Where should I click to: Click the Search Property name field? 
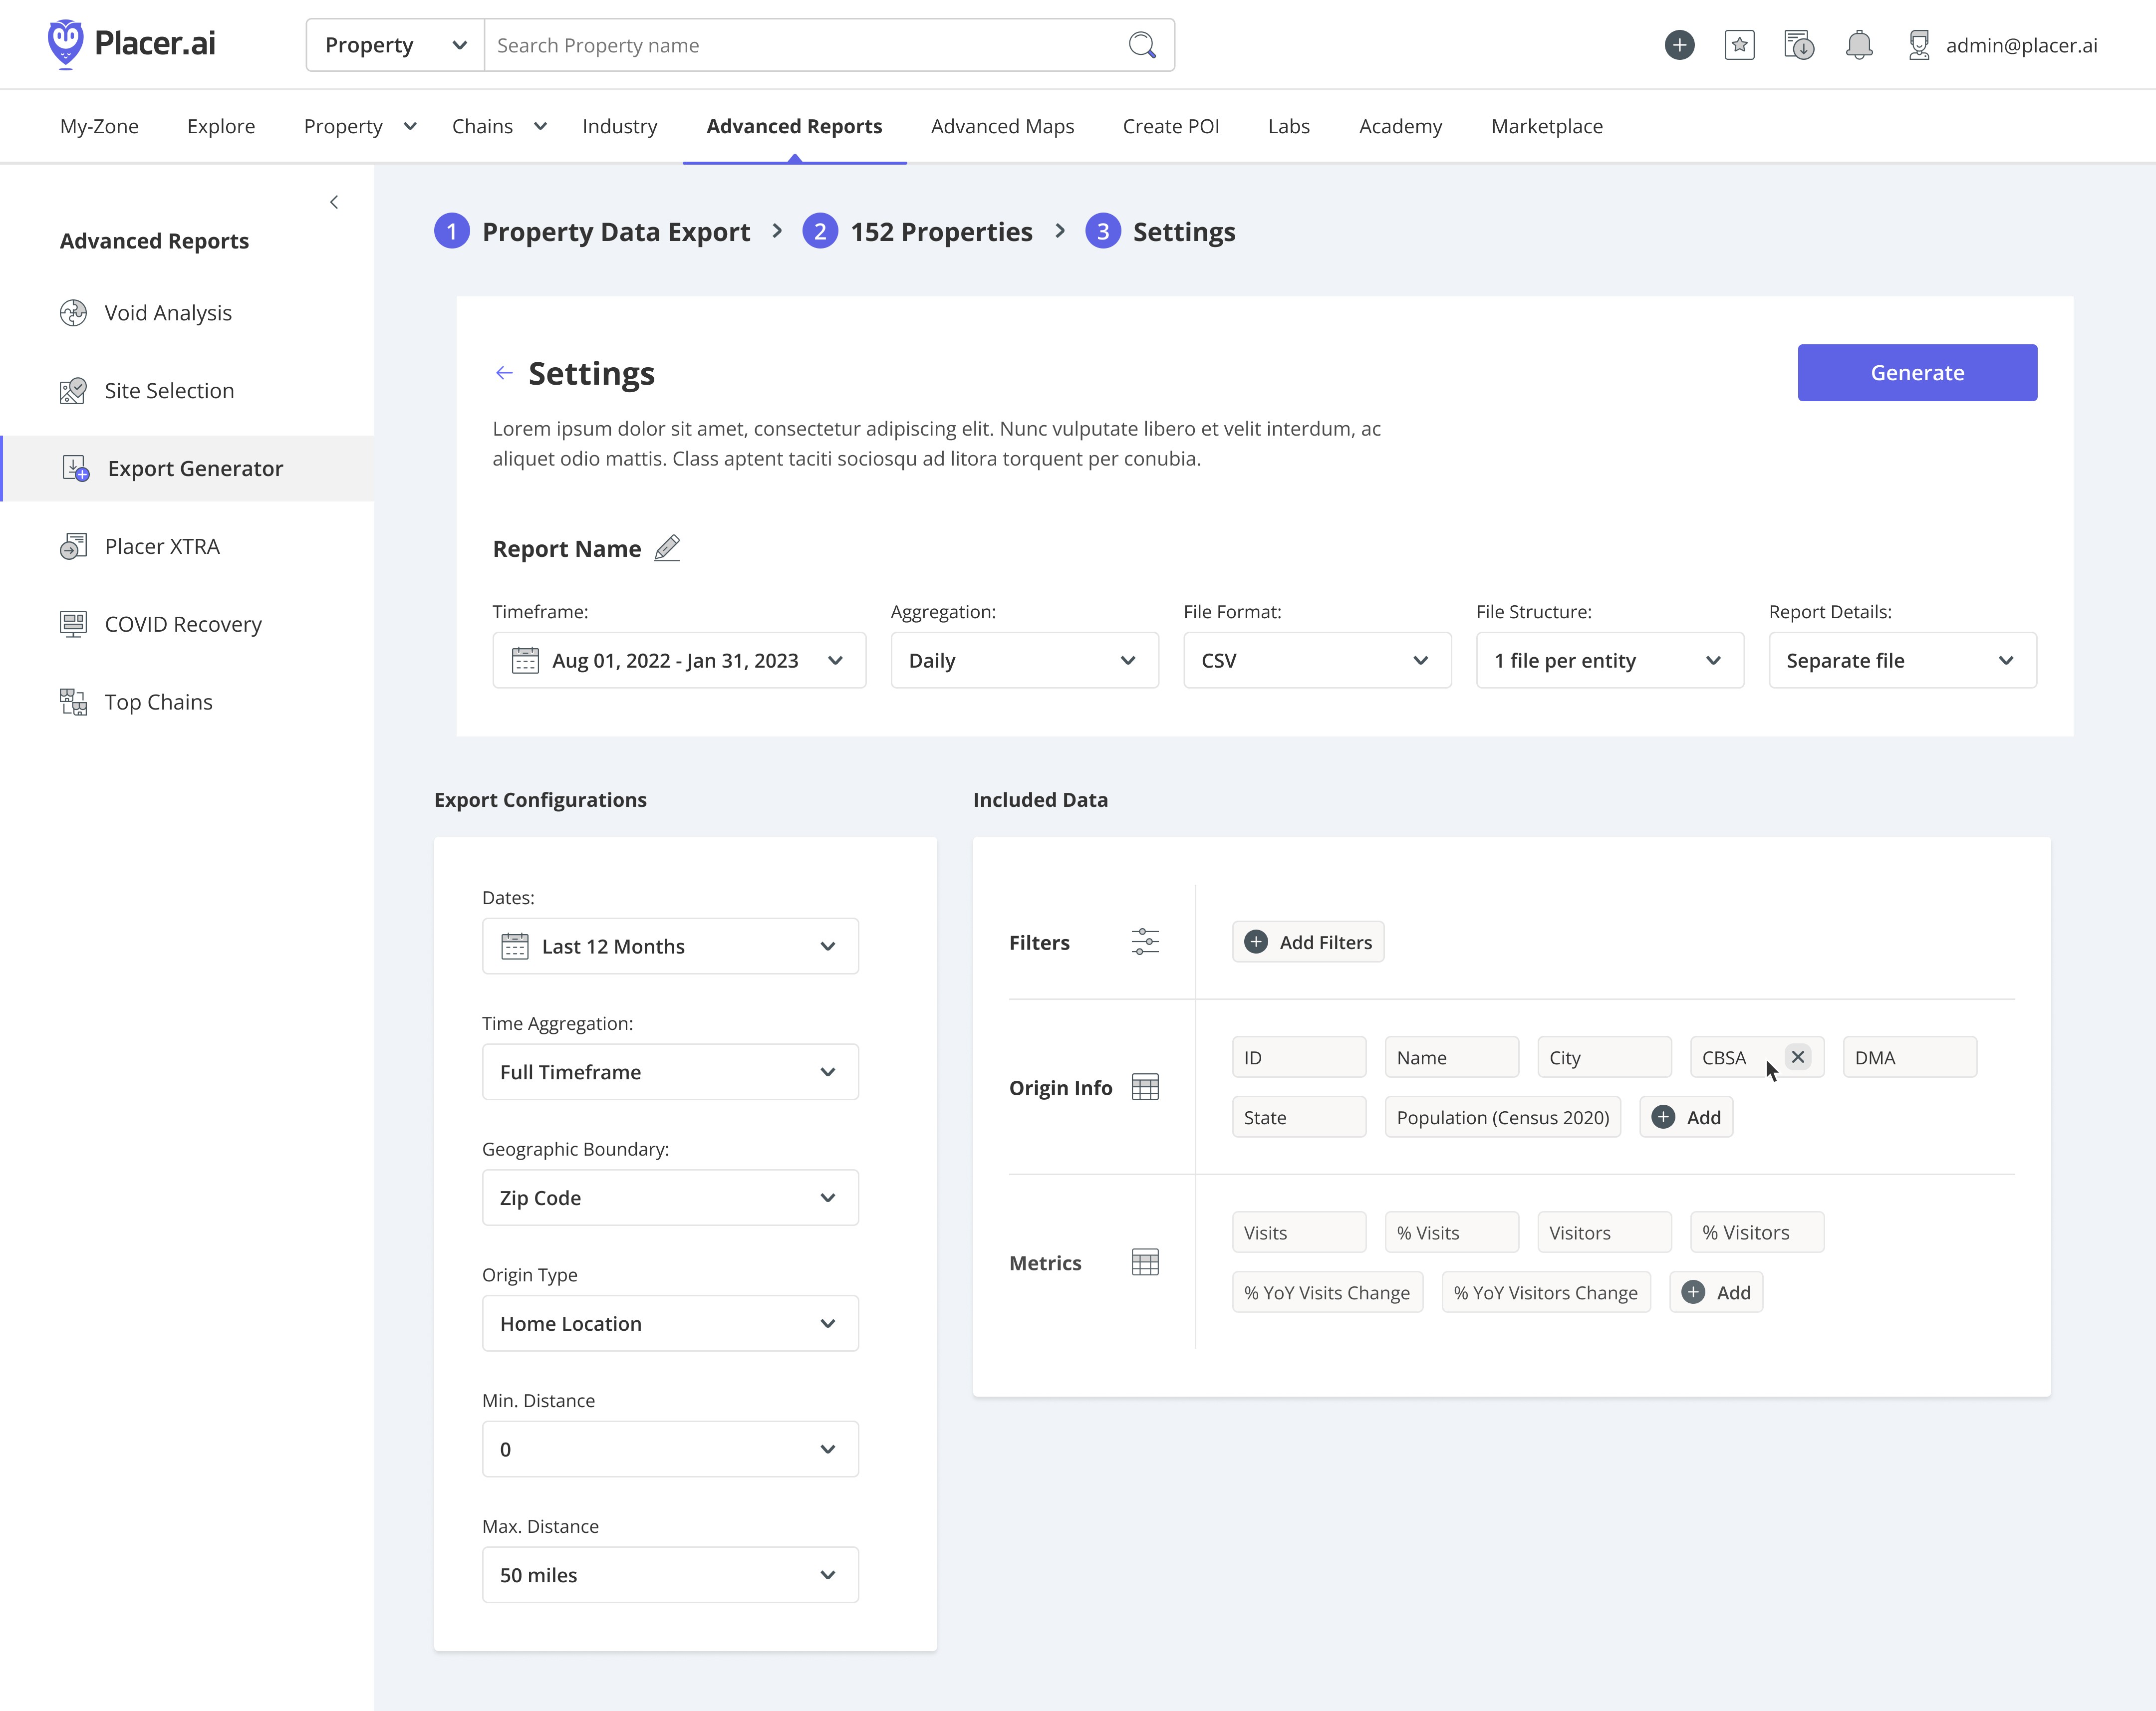pyautogui.click(x=800, y=45)
